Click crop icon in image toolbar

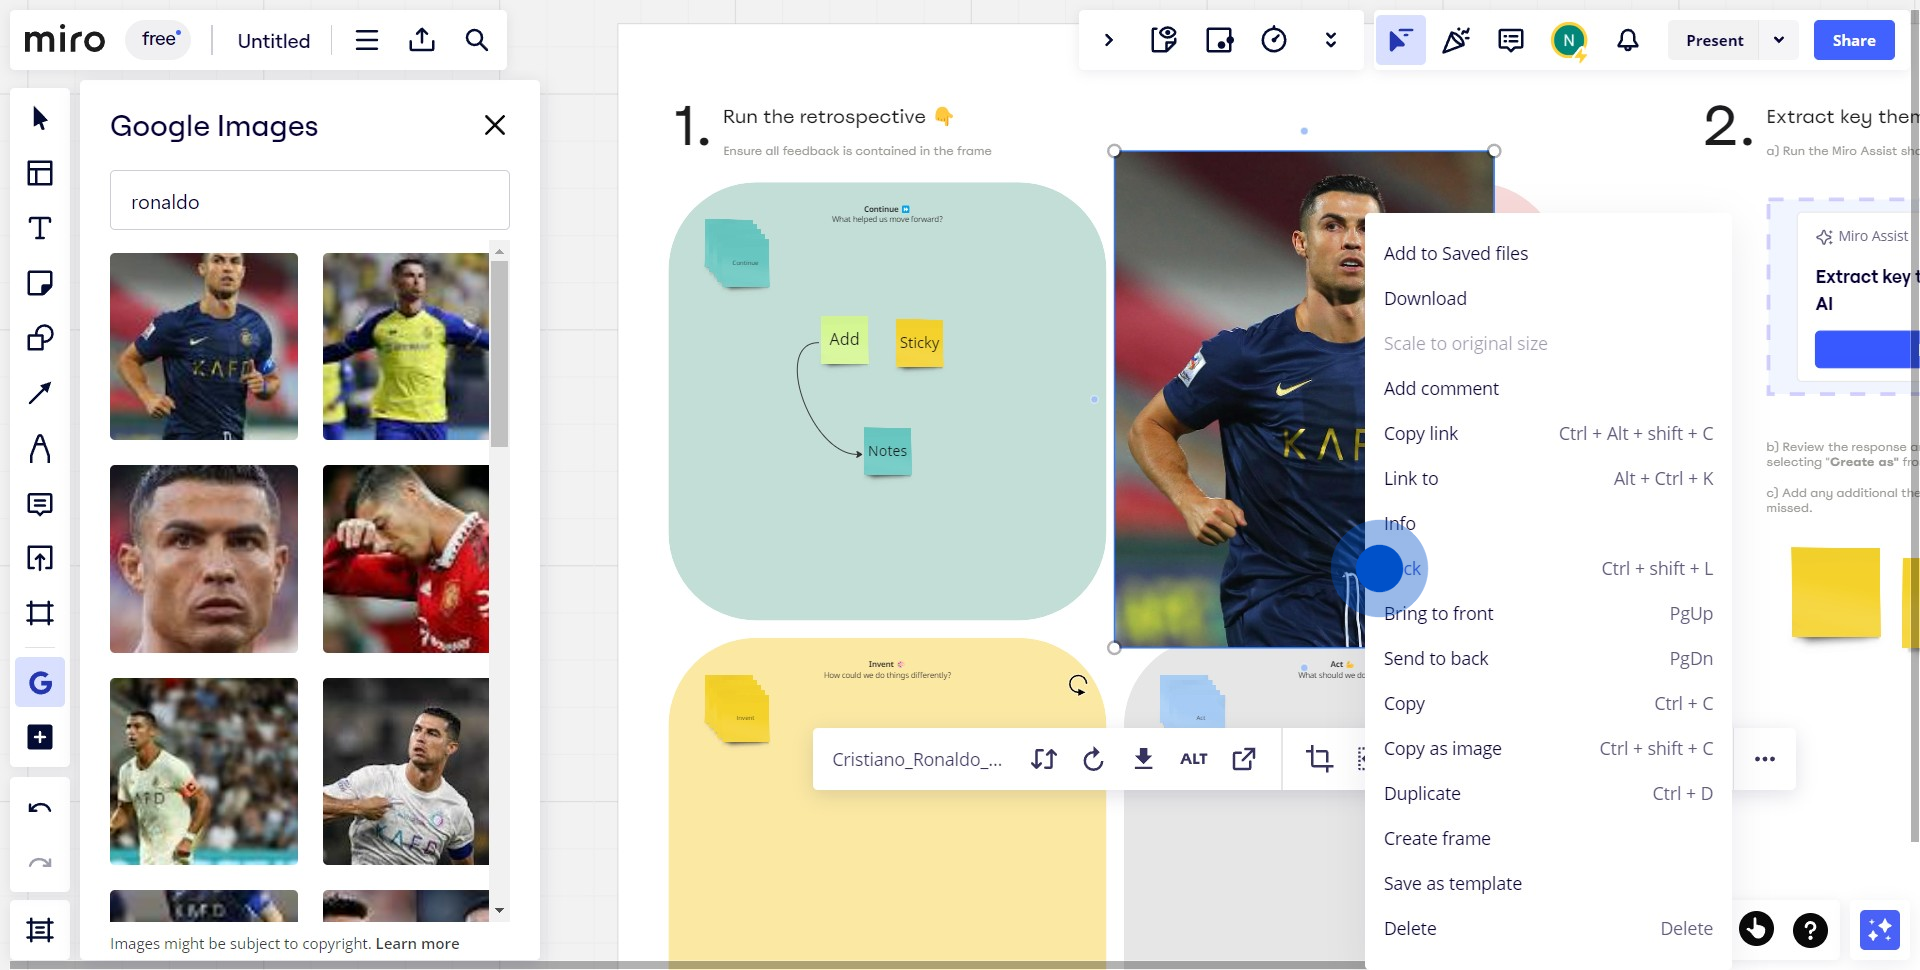(1319, 759)
